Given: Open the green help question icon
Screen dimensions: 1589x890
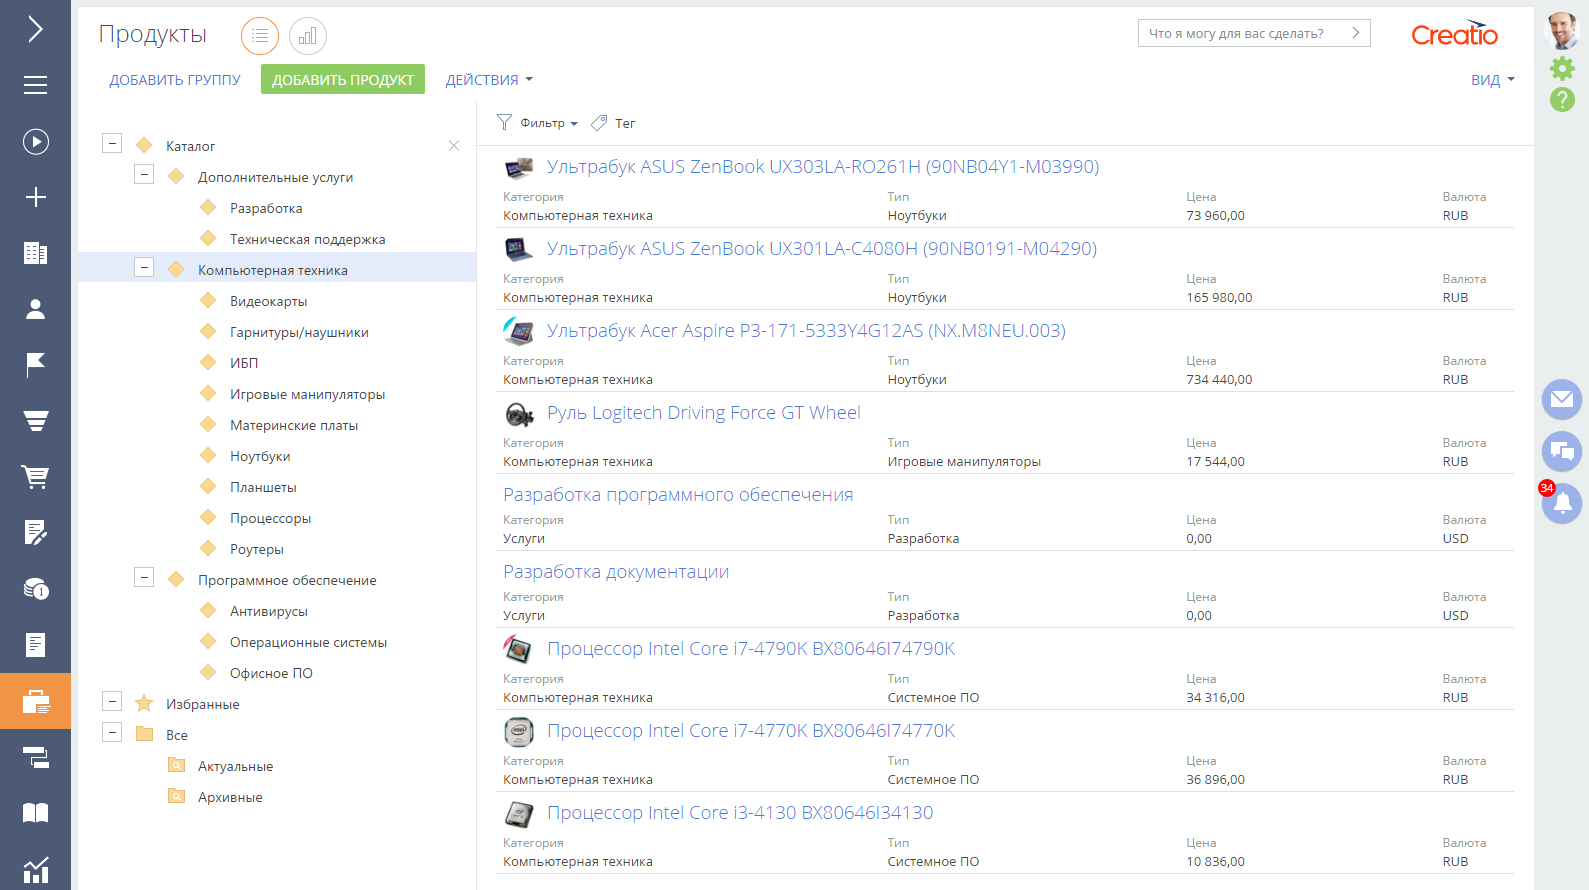Looking at the screenshot, I should pyautogui.click(x=1562, y=99).
